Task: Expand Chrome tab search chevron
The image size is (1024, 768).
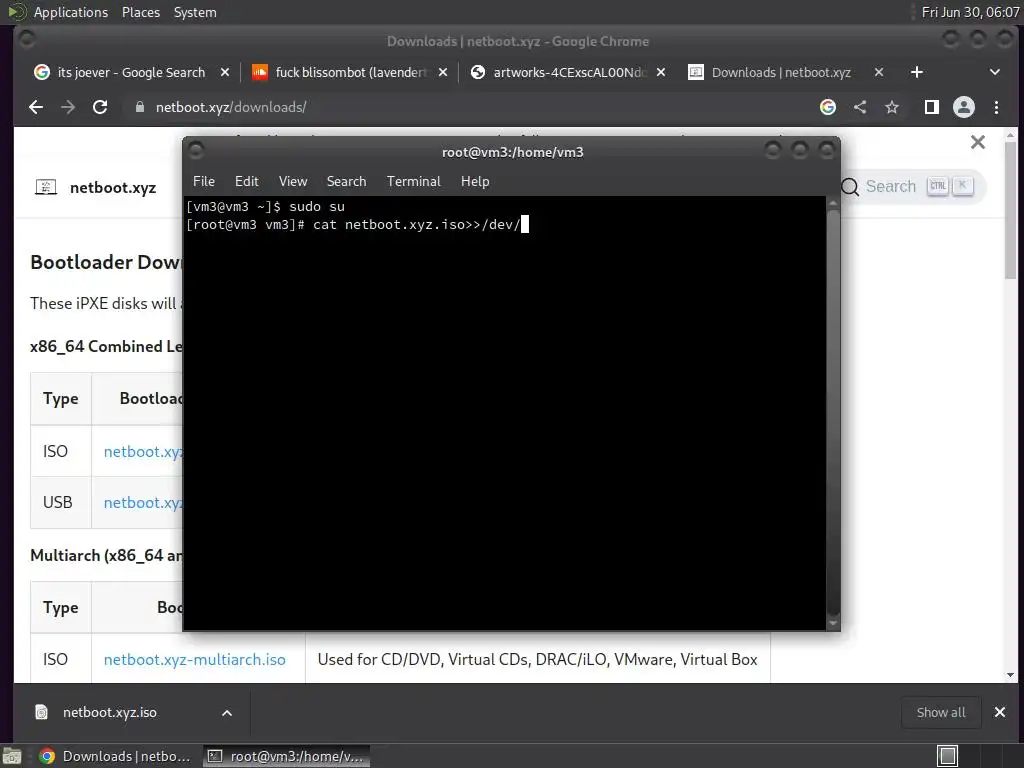Action: pyautogui.click(x=995, y=72)
